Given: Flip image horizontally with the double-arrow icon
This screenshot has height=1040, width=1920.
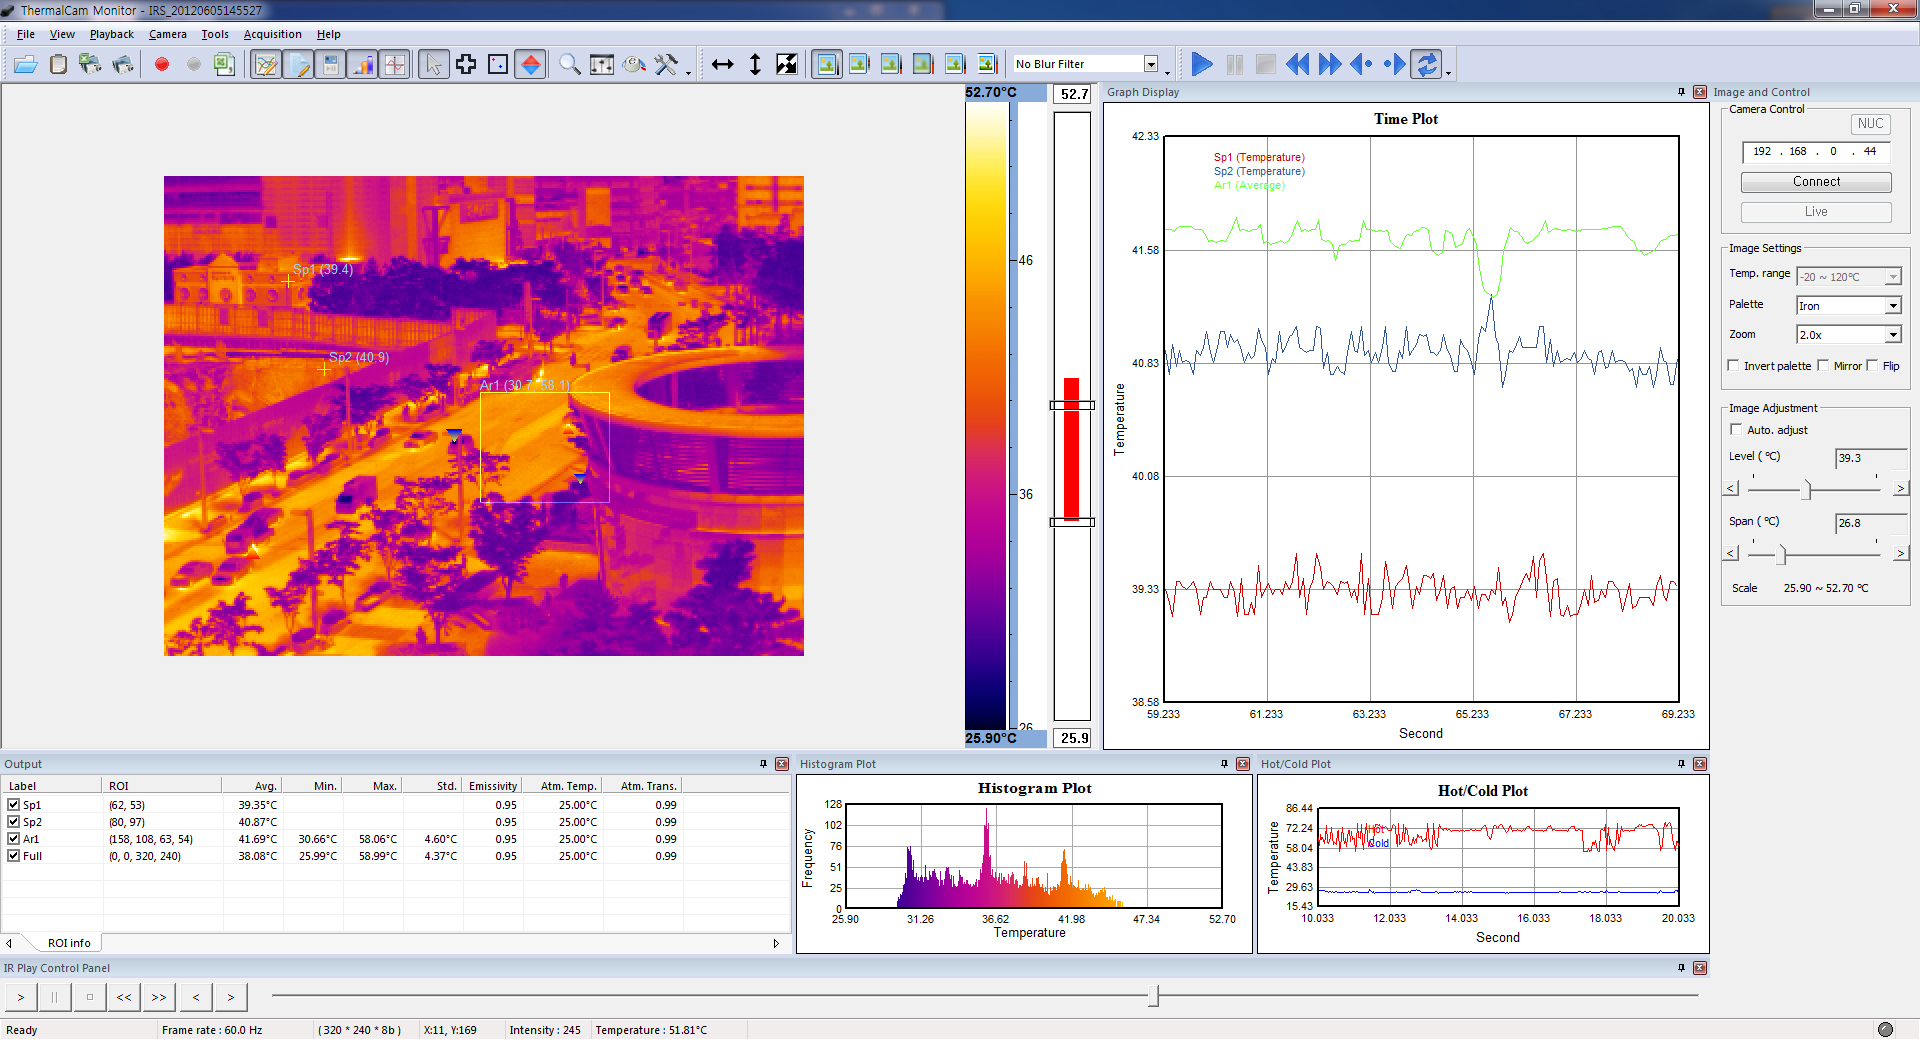Looking at the screenshot, I should coord(722,65).
